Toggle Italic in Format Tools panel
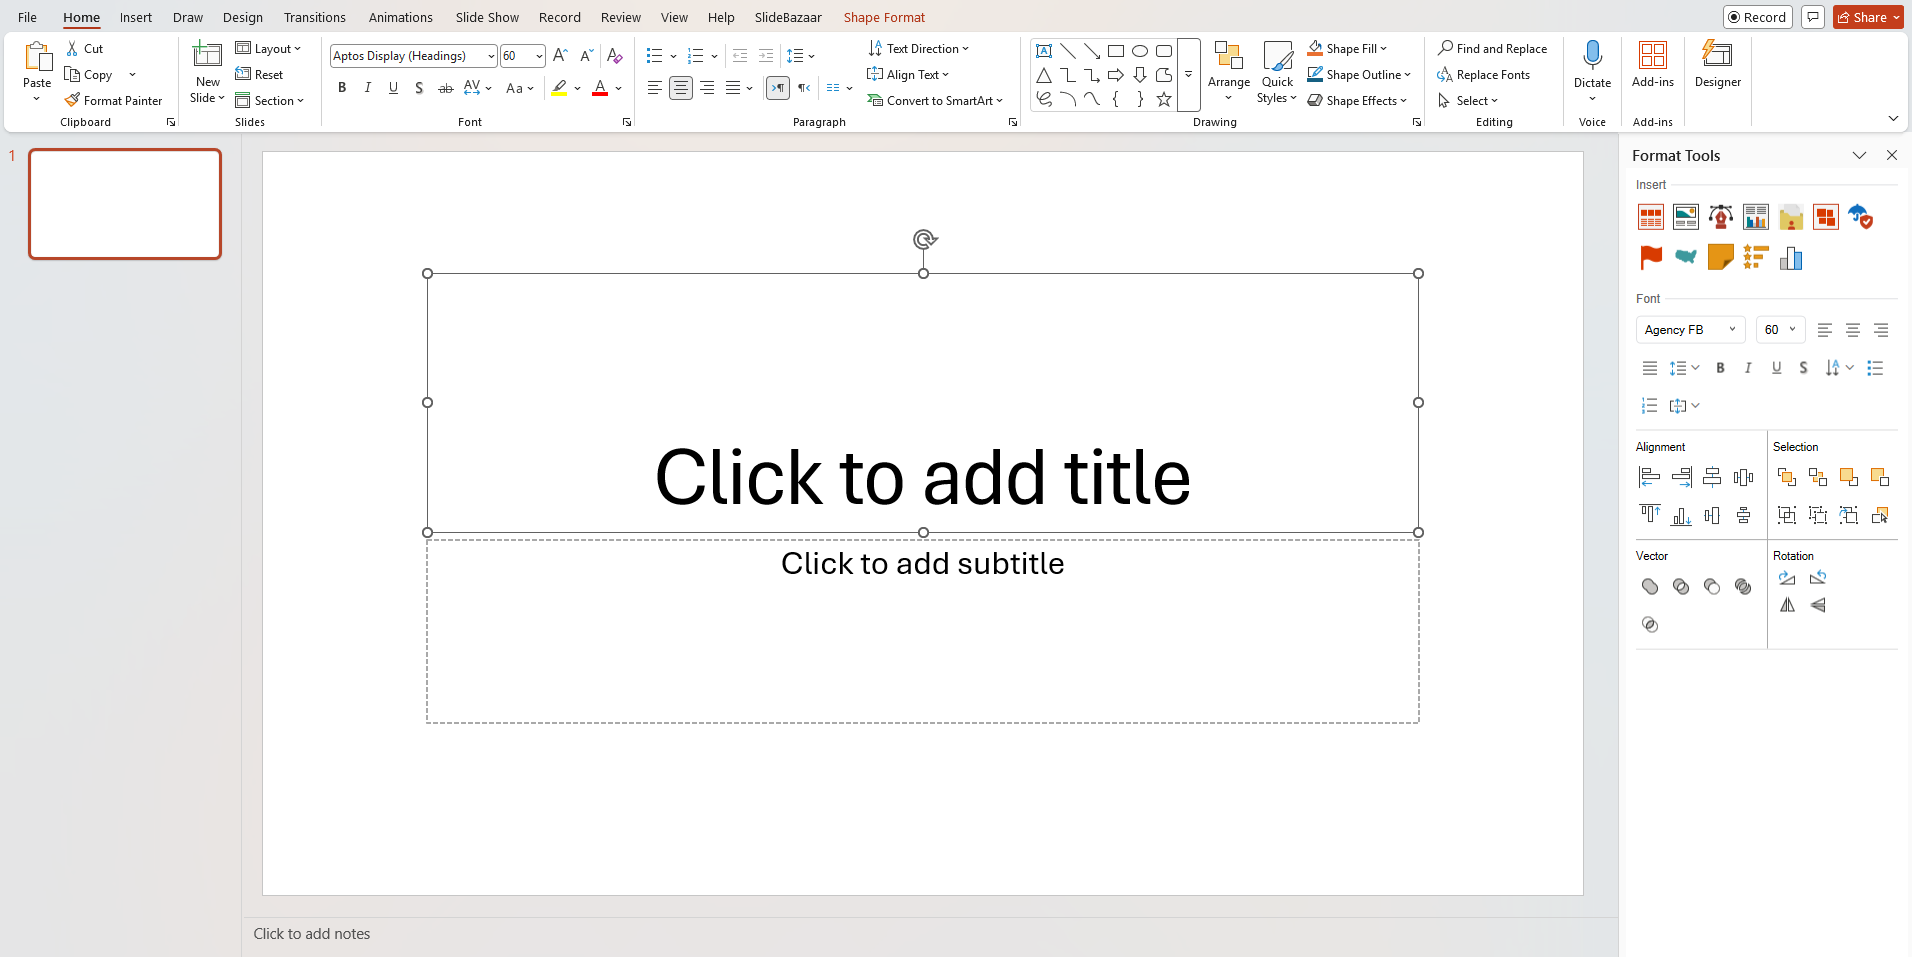The image size is (1912, 957). click(x=1748, y=368)
